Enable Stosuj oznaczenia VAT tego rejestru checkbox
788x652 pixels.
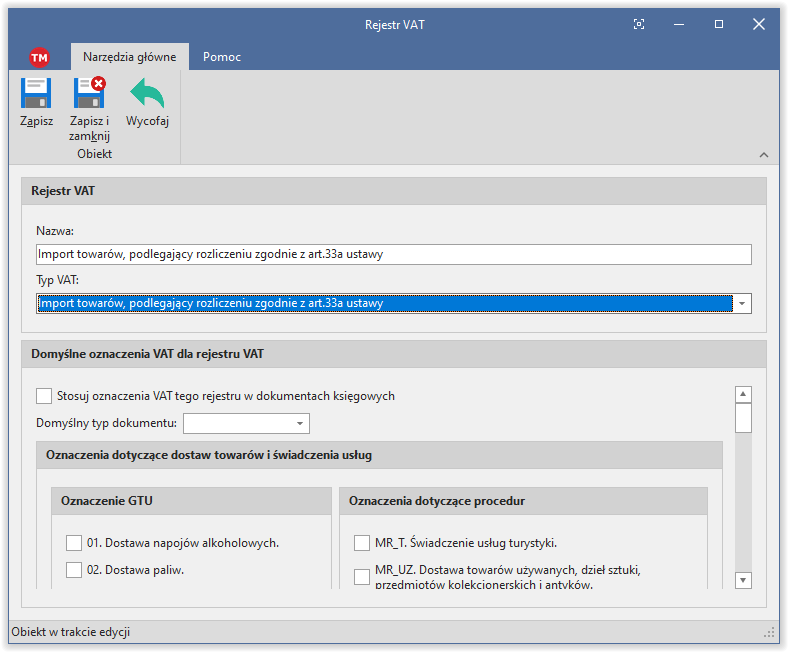pyautogui.click(x=44, y=396)
